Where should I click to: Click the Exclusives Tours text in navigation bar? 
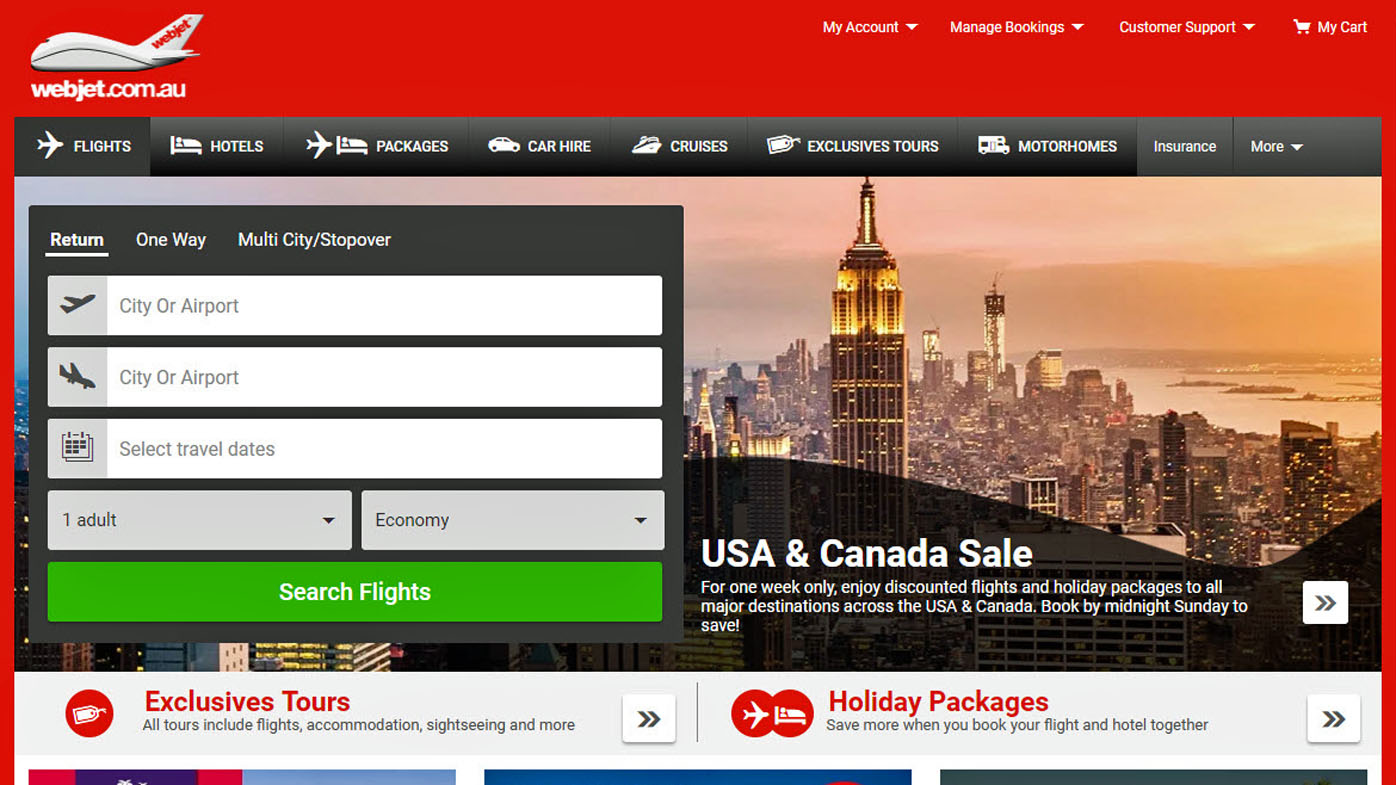point(872,146)
